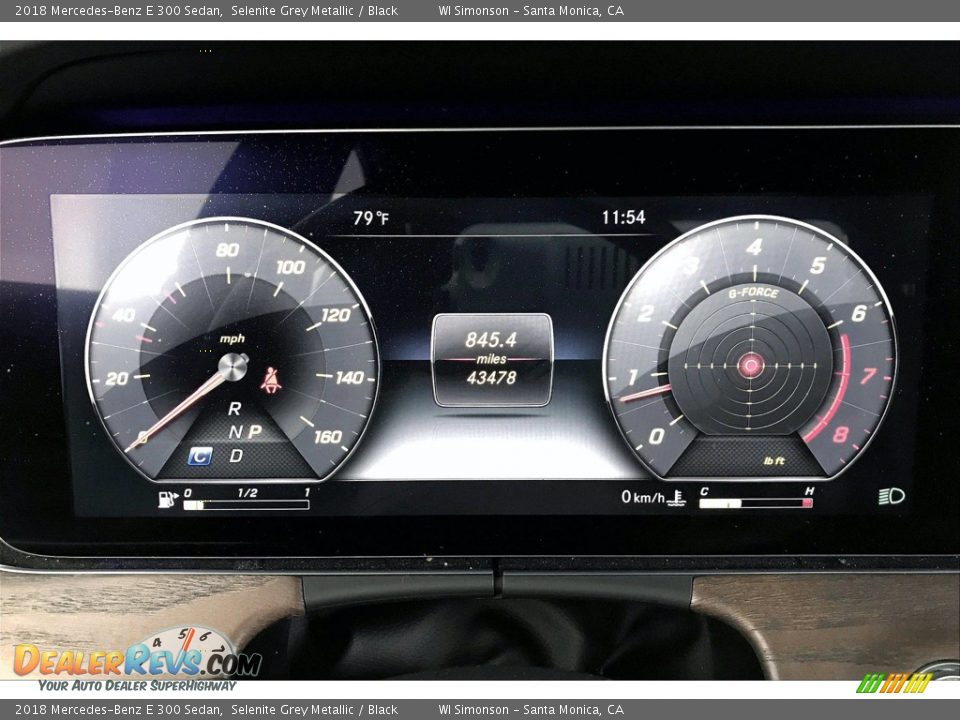Tap the 160 mark on speedometer
The image size is (960, 720).
click(x=328, y=437)
